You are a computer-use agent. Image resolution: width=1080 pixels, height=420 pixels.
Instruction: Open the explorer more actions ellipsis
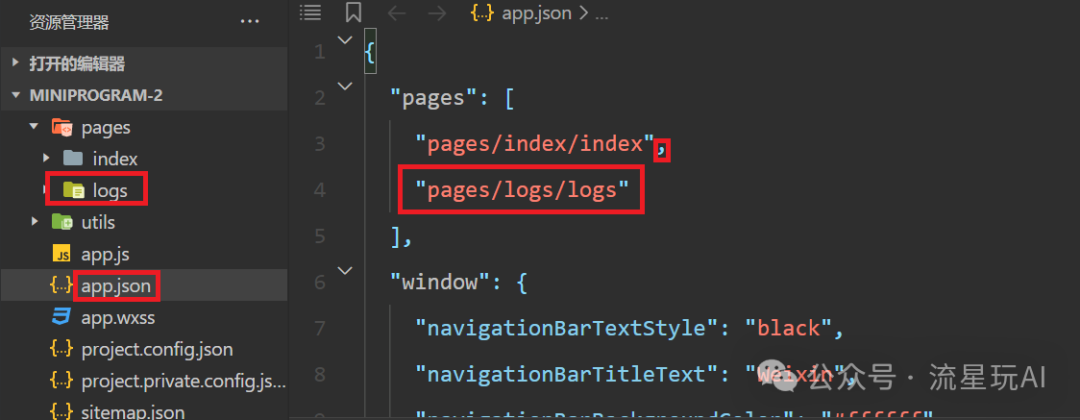pos(249,23)
